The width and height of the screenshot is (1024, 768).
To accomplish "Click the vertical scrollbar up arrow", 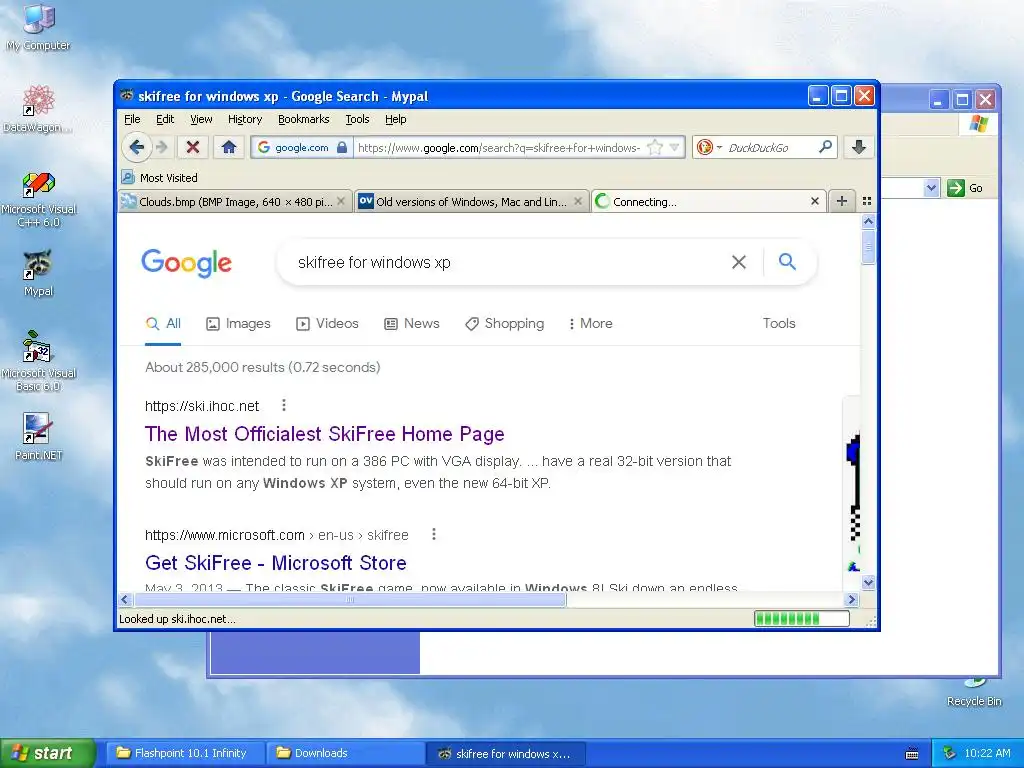I will pyautogui.click(x=868, y=221).
